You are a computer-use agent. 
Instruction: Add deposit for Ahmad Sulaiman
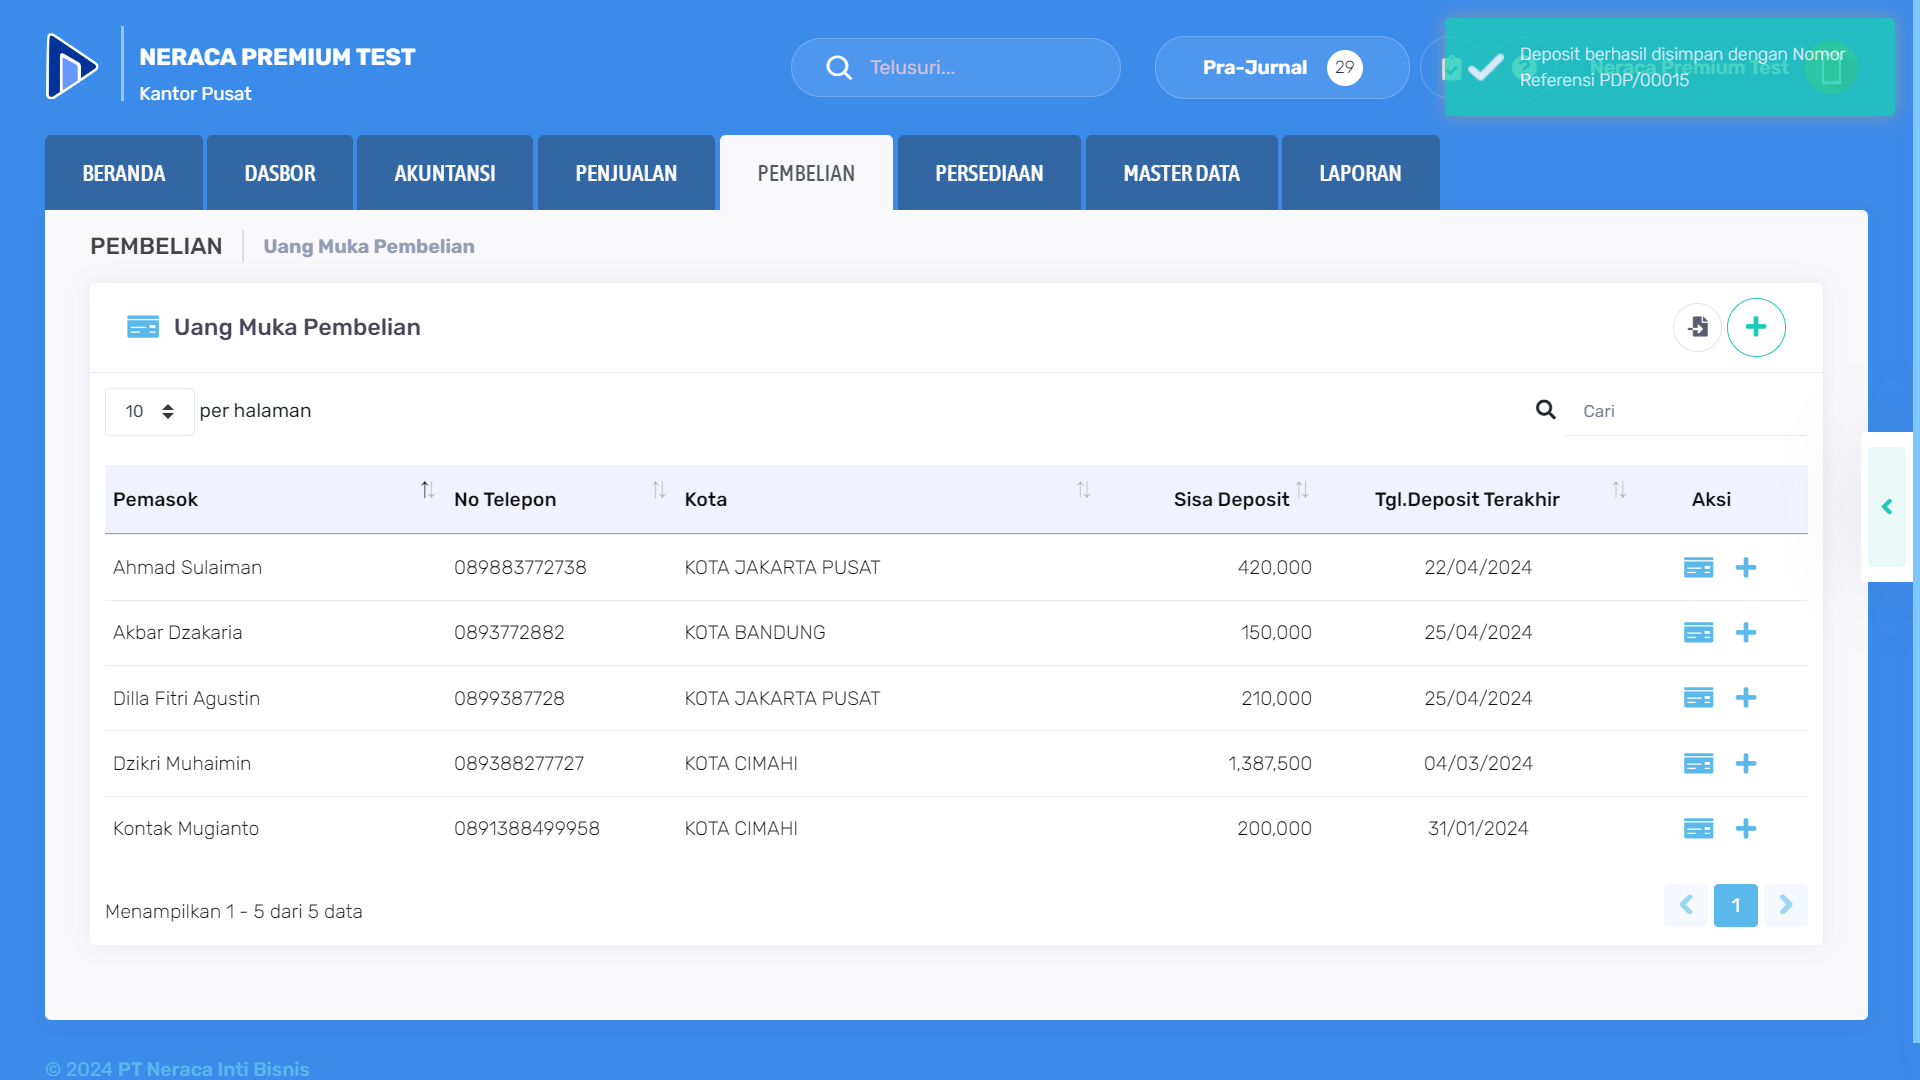[x=1746, y=568]
